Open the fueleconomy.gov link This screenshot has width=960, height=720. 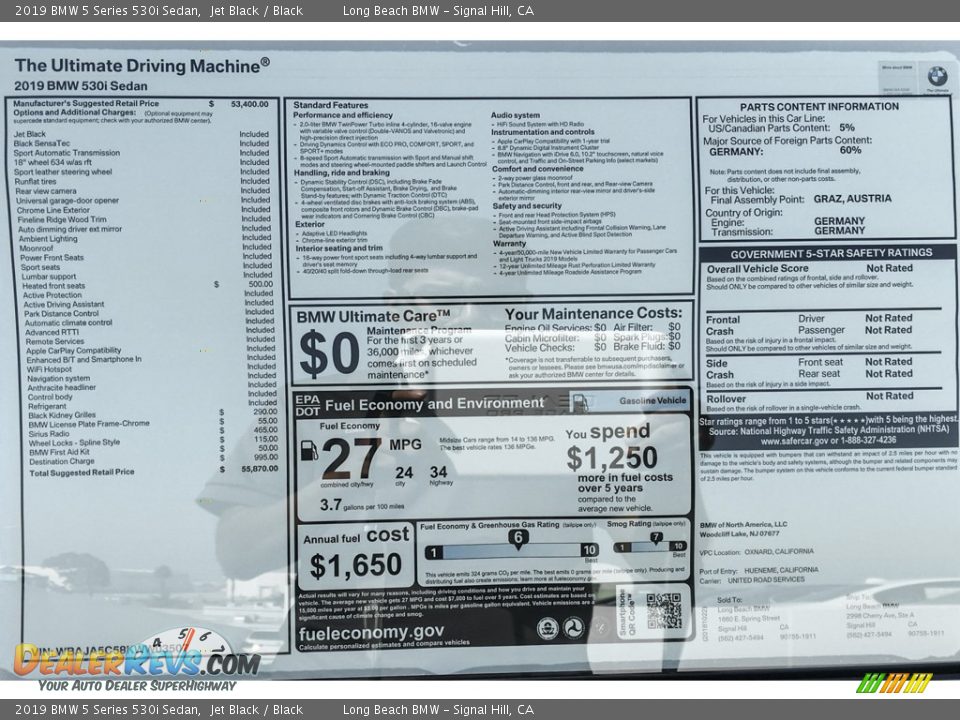pos(371,632)
